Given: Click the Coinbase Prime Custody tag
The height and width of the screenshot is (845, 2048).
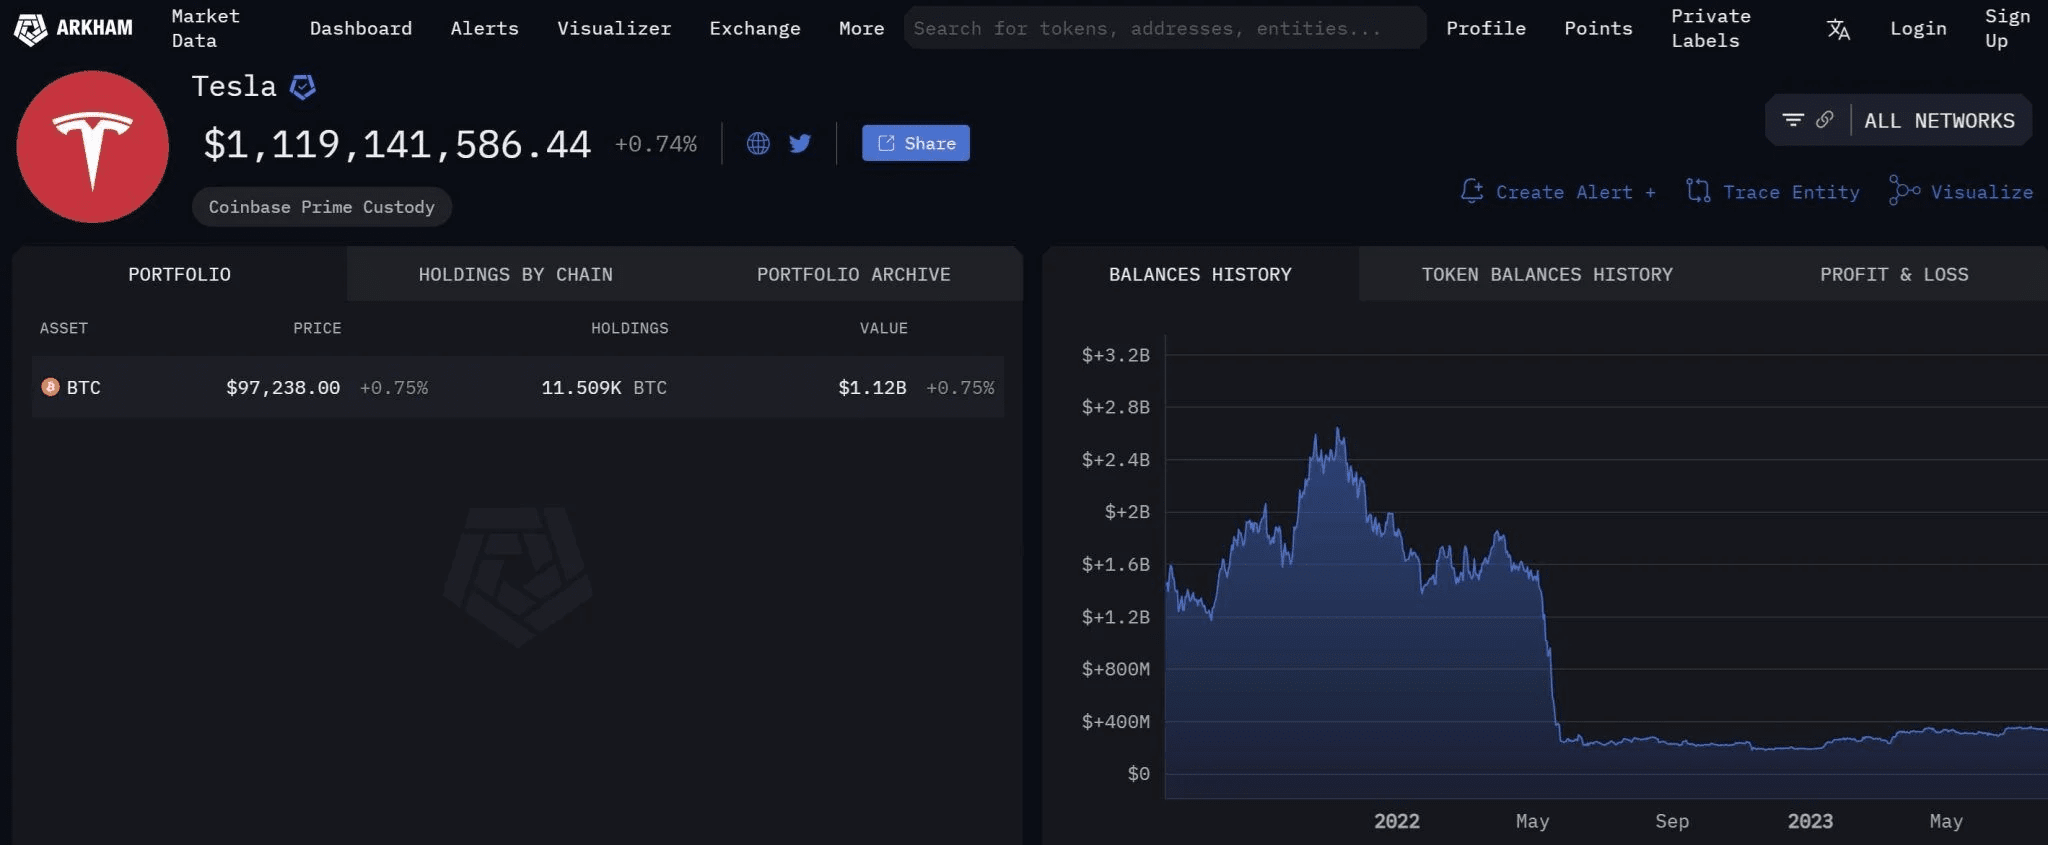Looking at the screenshot, I should (322, 207).
